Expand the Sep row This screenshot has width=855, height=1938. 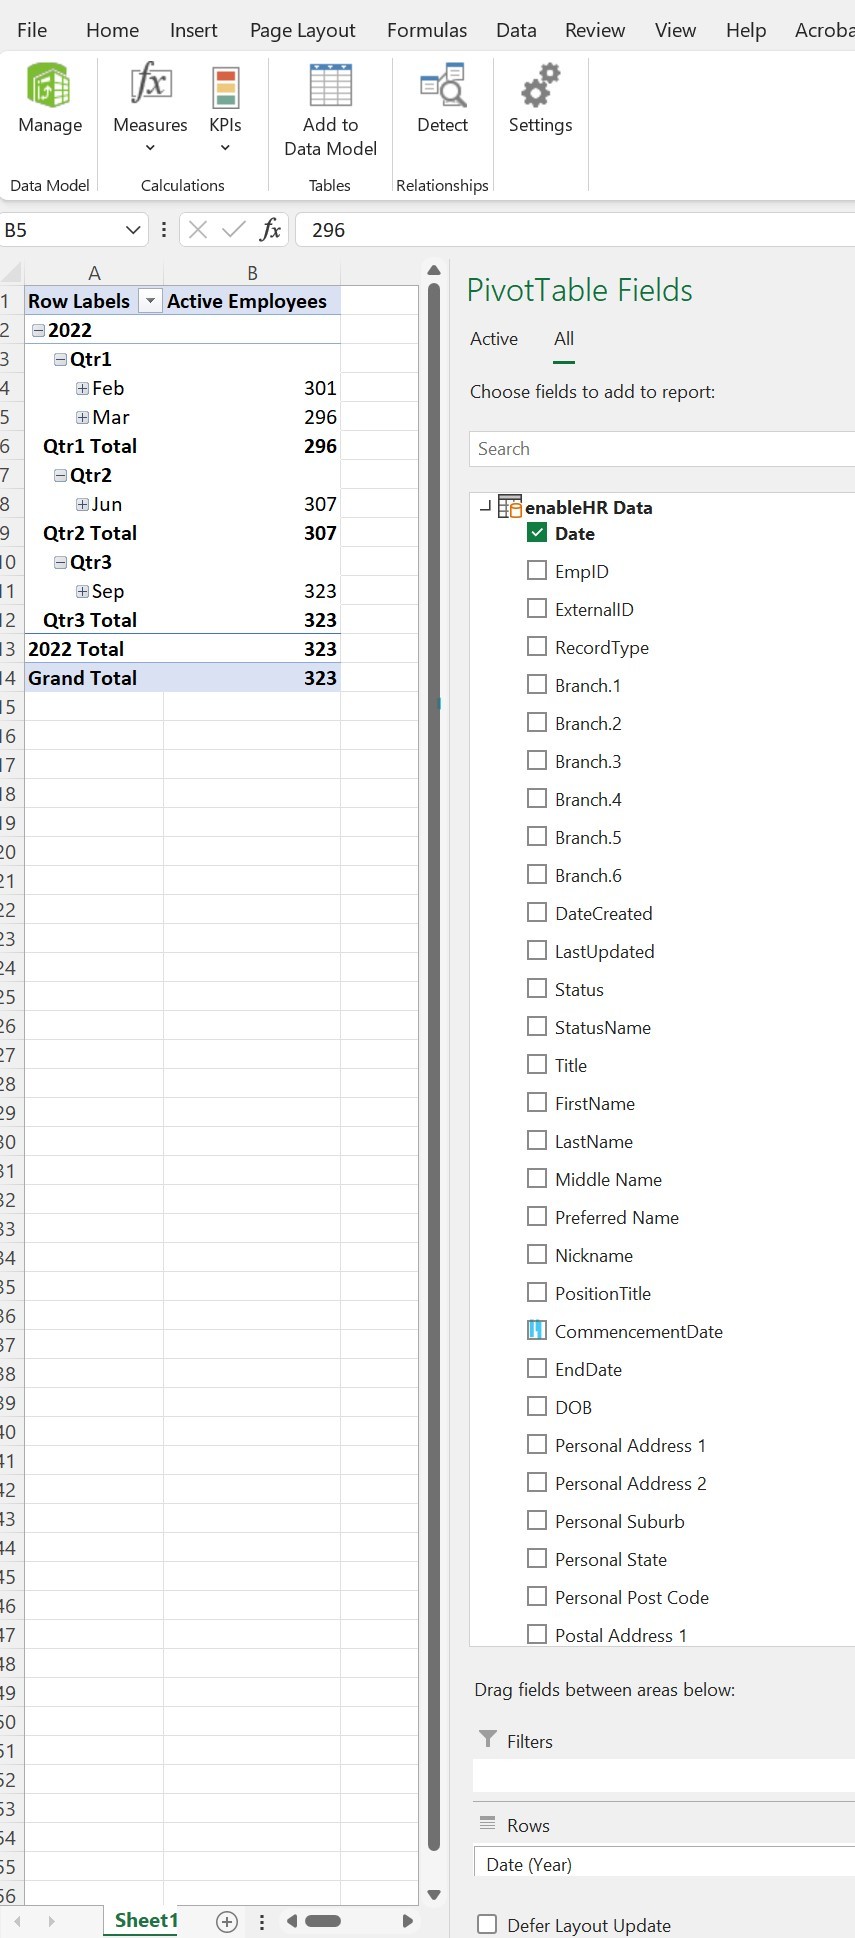(82, 591)
